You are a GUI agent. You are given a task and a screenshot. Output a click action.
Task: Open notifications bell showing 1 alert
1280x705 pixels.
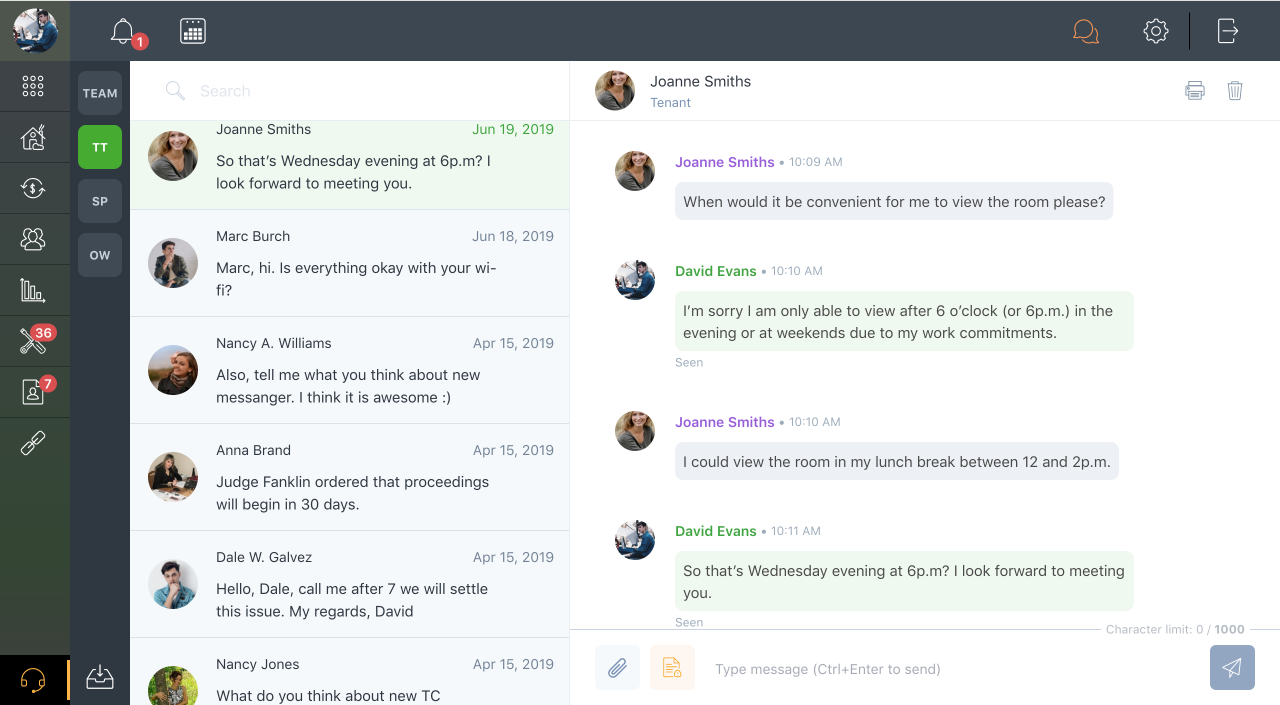[121, 30]
